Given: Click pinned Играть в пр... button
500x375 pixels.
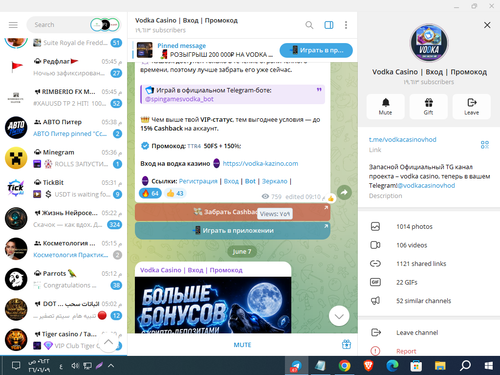Looking at the screenshot, I should pyautogui.click(x=316, y=50).
